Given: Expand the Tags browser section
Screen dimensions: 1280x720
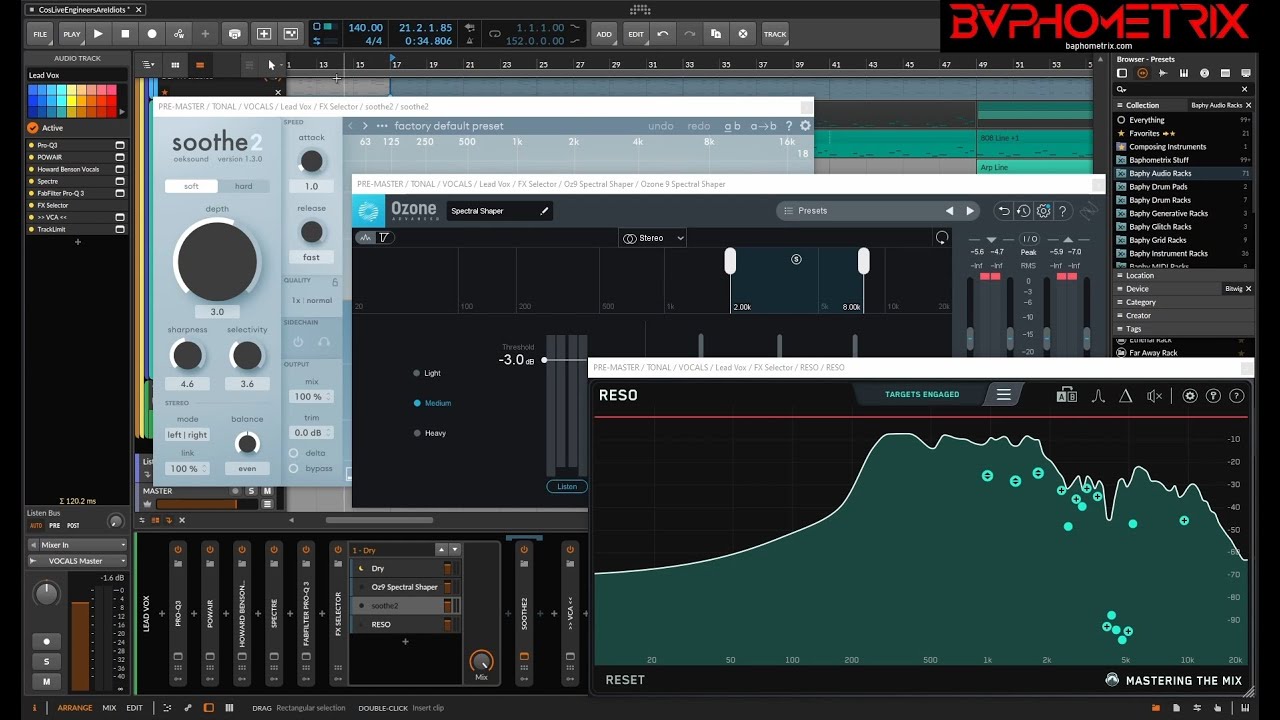Looking at the screenshot, I should pos(1185,328).
